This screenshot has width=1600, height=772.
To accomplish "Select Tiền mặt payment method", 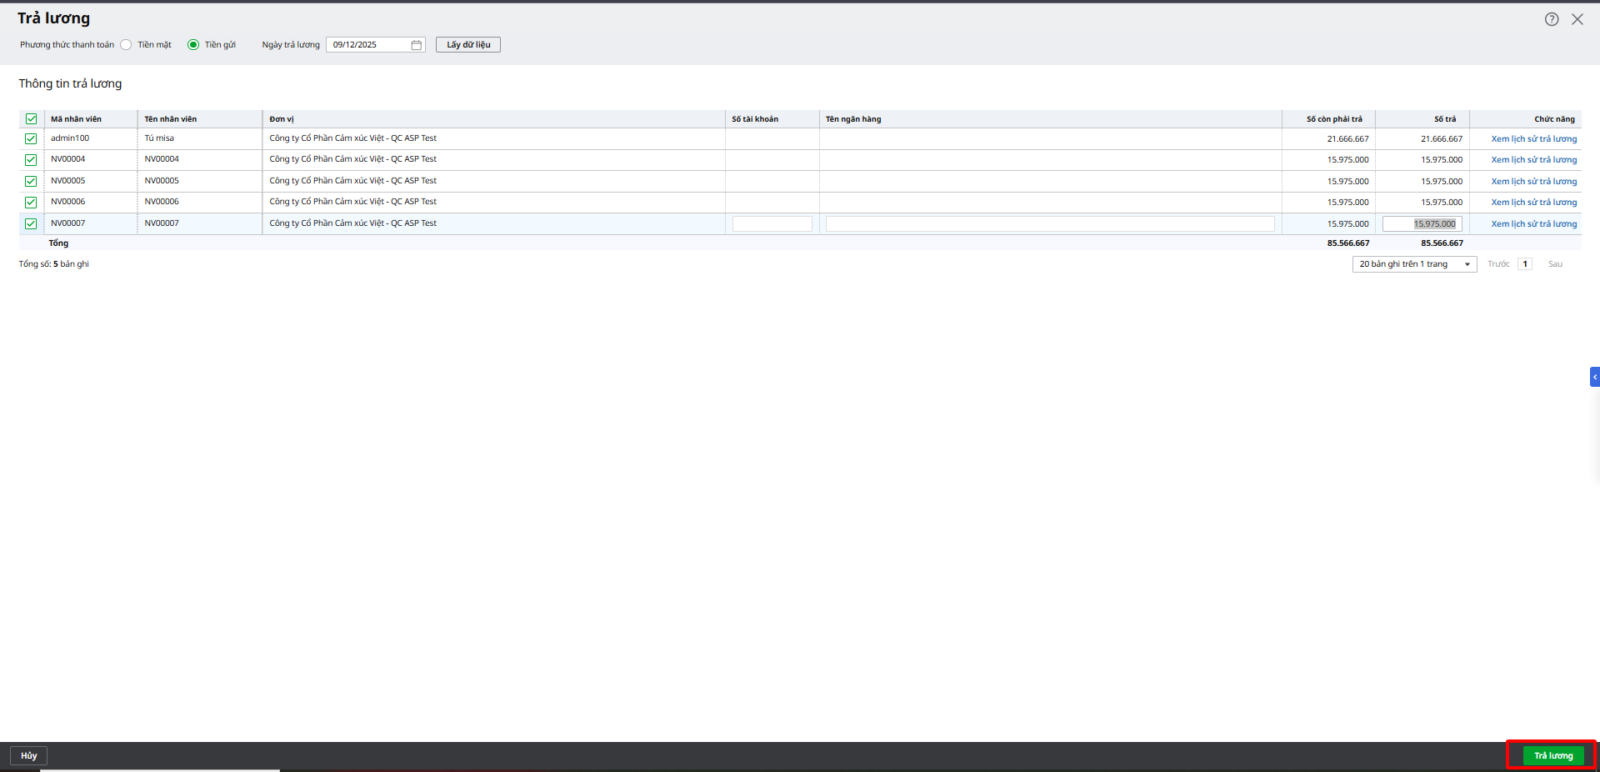I will (126, 45).
